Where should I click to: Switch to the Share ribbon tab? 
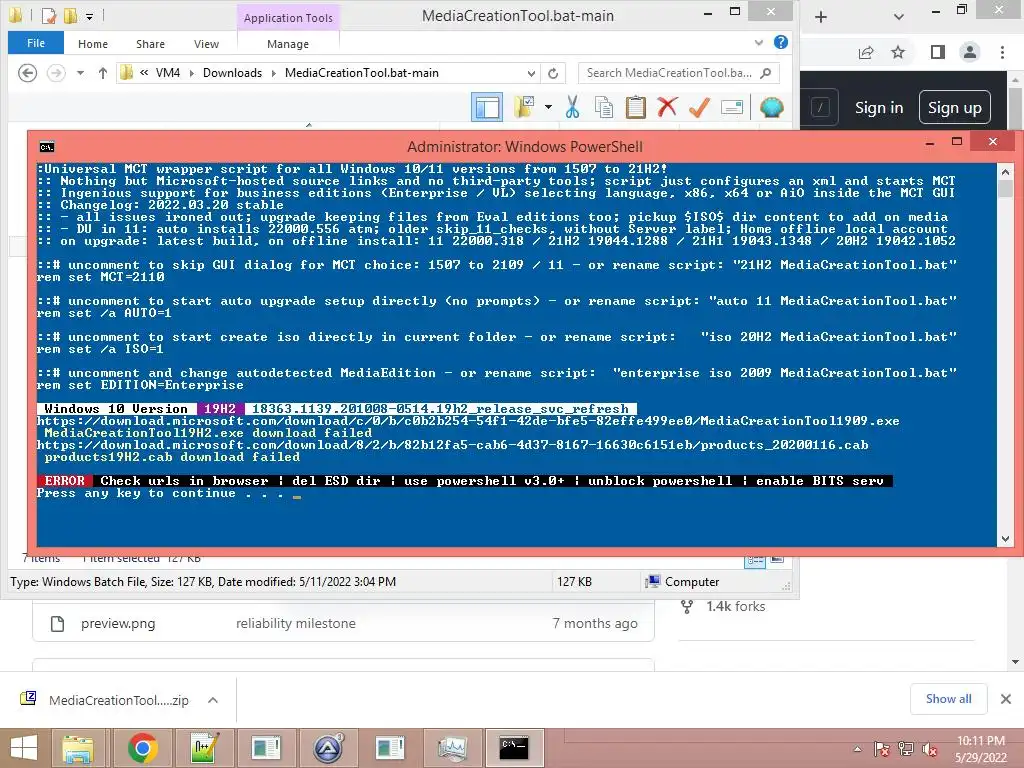[x=150, y=44]
